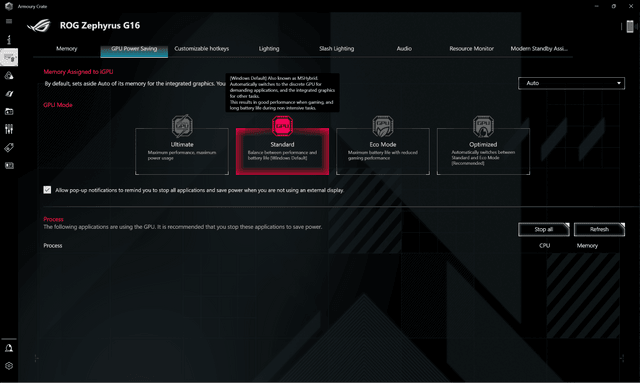Toggle the pop-up notifications checkbox
640x383 pixels.
coord(47,190)
